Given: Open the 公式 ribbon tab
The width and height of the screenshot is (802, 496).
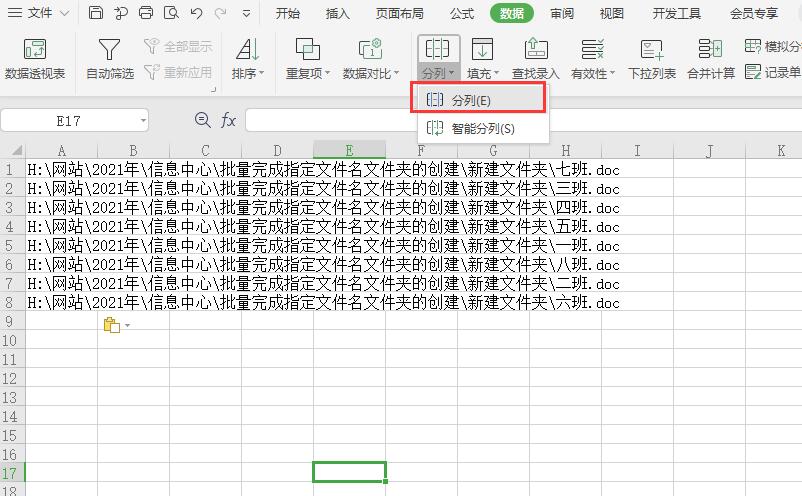Looking at the screenshot, I should 462,13.
